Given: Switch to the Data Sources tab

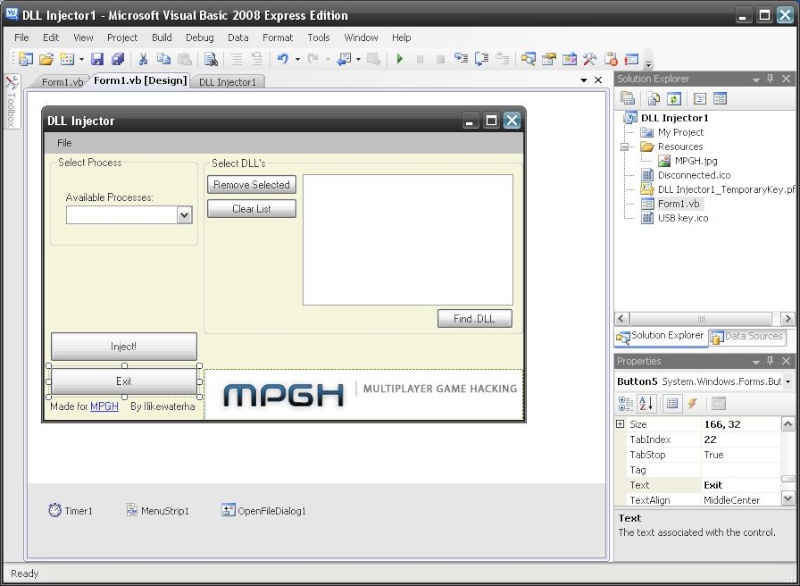Looking at the screenshot, I should [747, 337].
